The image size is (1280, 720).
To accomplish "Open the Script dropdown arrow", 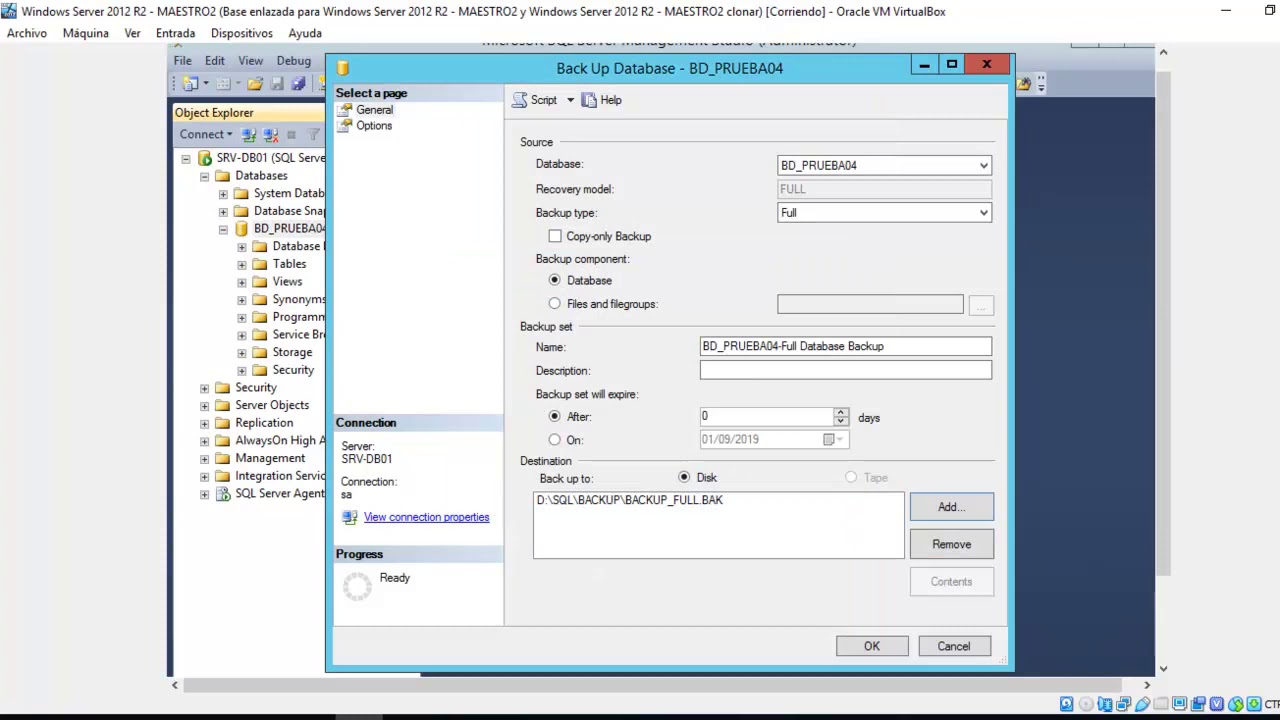I will click(570, 100).
